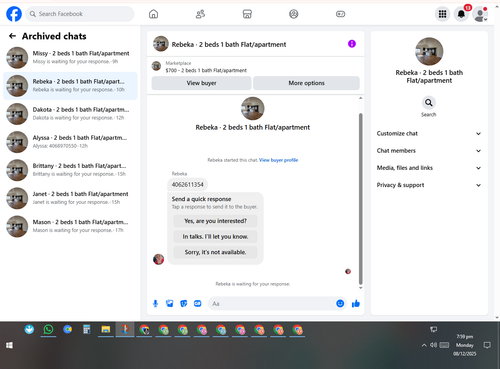Click the taskbar volume icon
Image resolution: width=500 pixels, height=369 pixels.
click(433, 345)
